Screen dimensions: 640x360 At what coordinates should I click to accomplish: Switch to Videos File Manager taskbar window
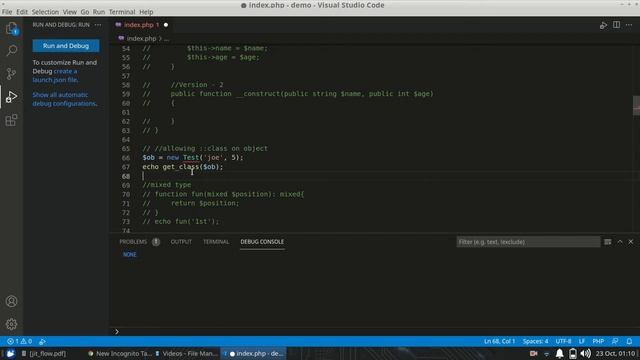pyautogui.click(x=187, y=354)
